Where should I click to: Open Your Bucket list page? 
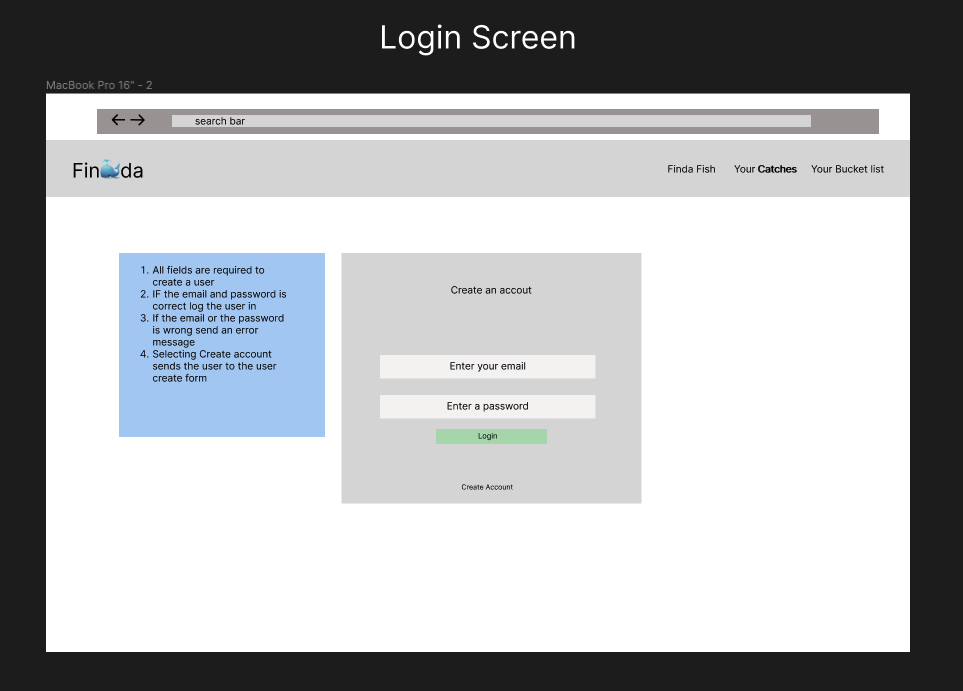pyautogui.click(x=847, y=169)
